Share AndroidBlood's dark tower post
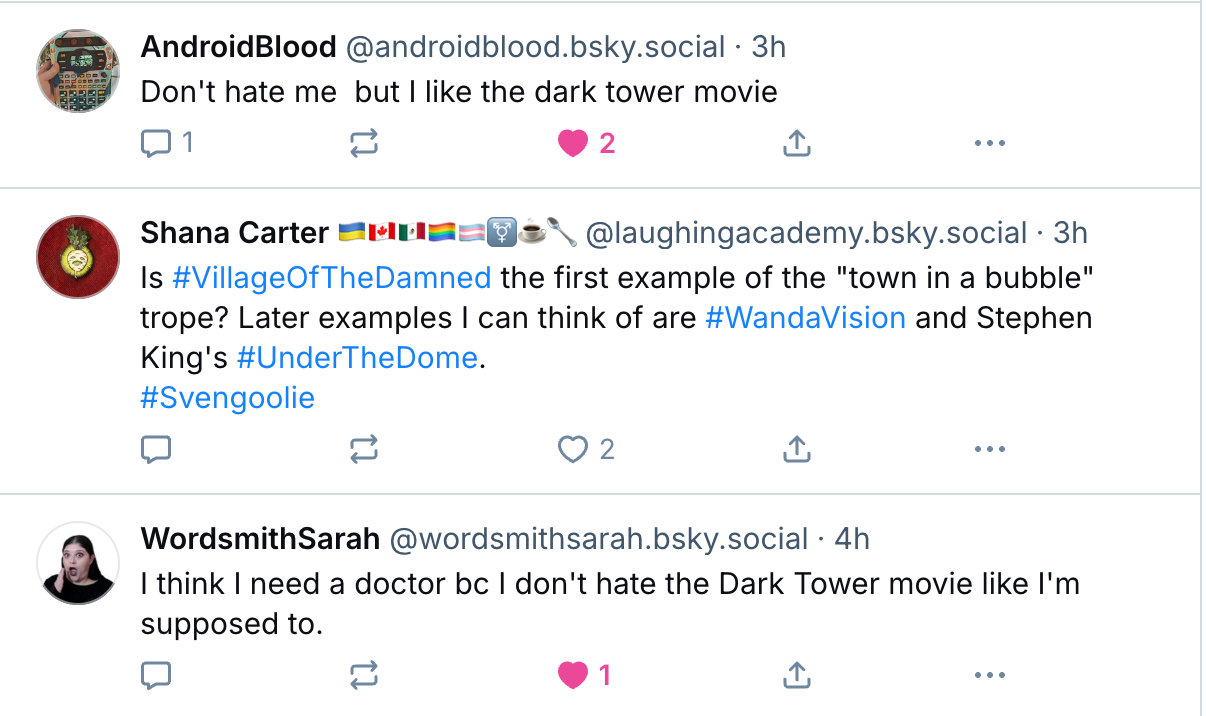Viewport: 1206px width, 716px height. click(796, 144)
